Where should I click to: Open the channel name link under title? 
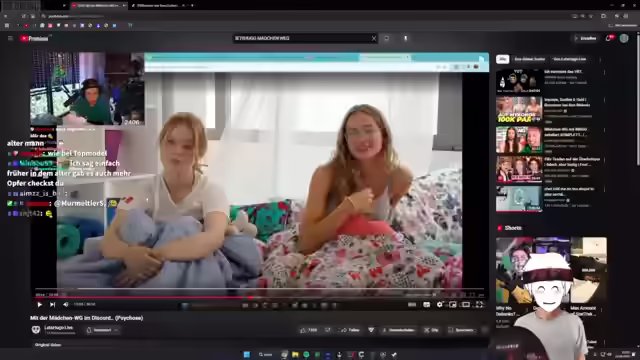point(58,328)
